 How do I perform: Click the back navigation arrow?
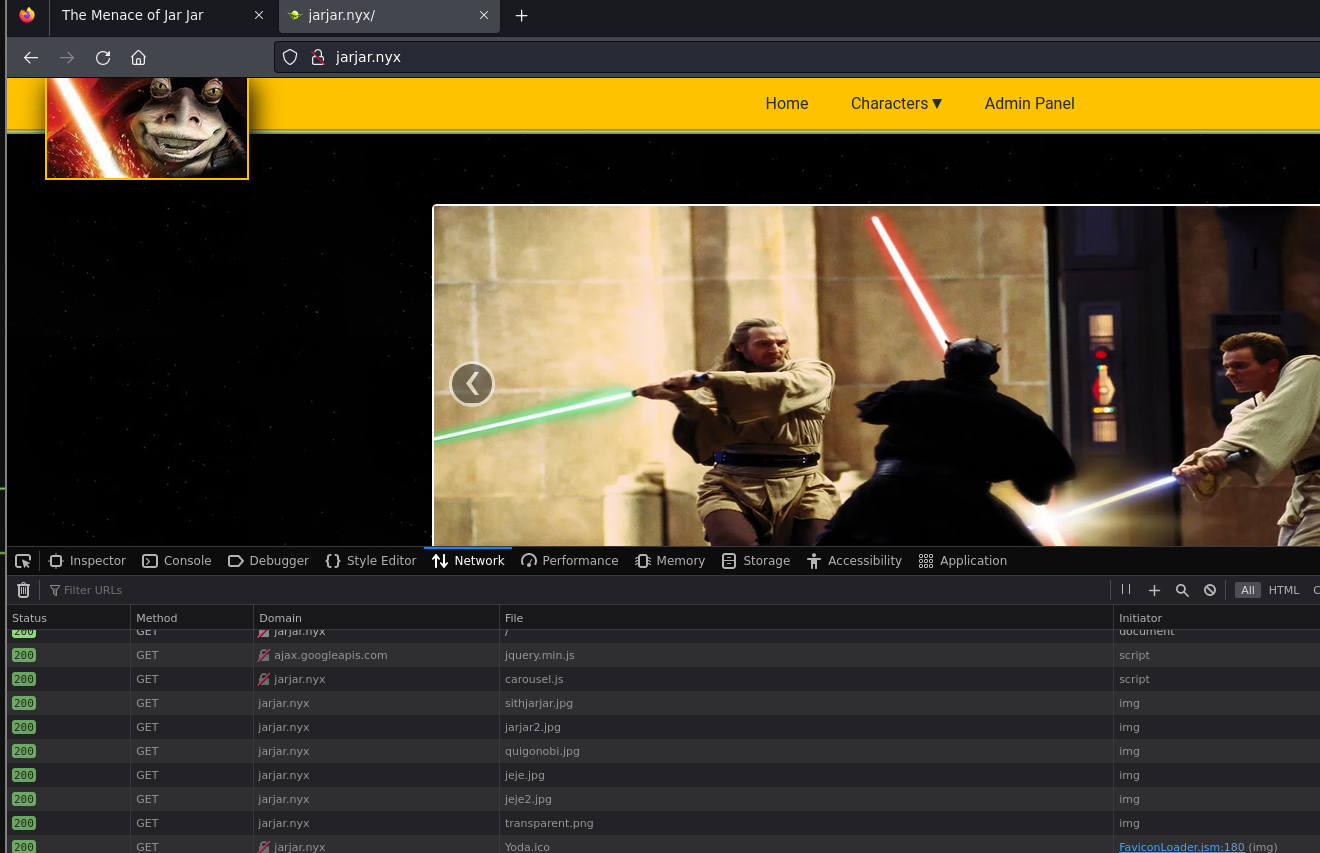(x=31, y=57)
